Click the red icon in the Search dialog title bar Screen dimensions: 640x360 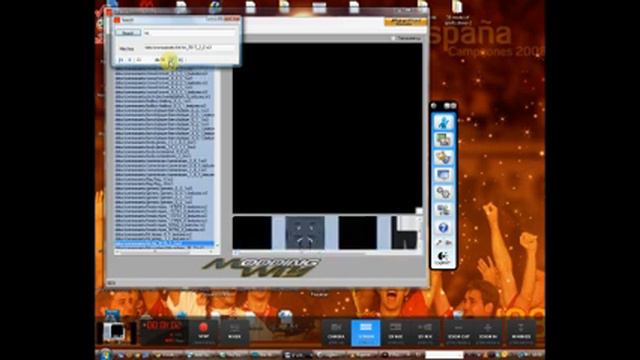pos(117,20)
